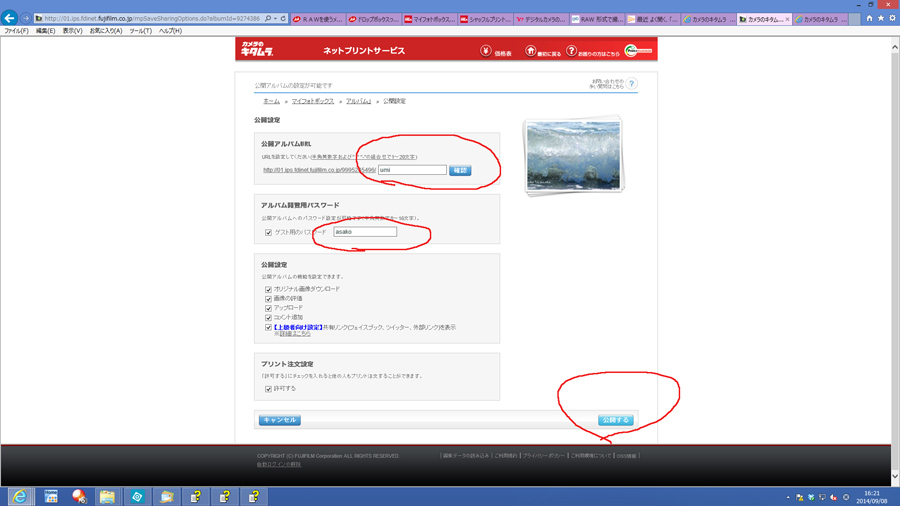Switch to the マイフォトボックス browser tab
The image size is (900, 506).
(x=430, y=19)
